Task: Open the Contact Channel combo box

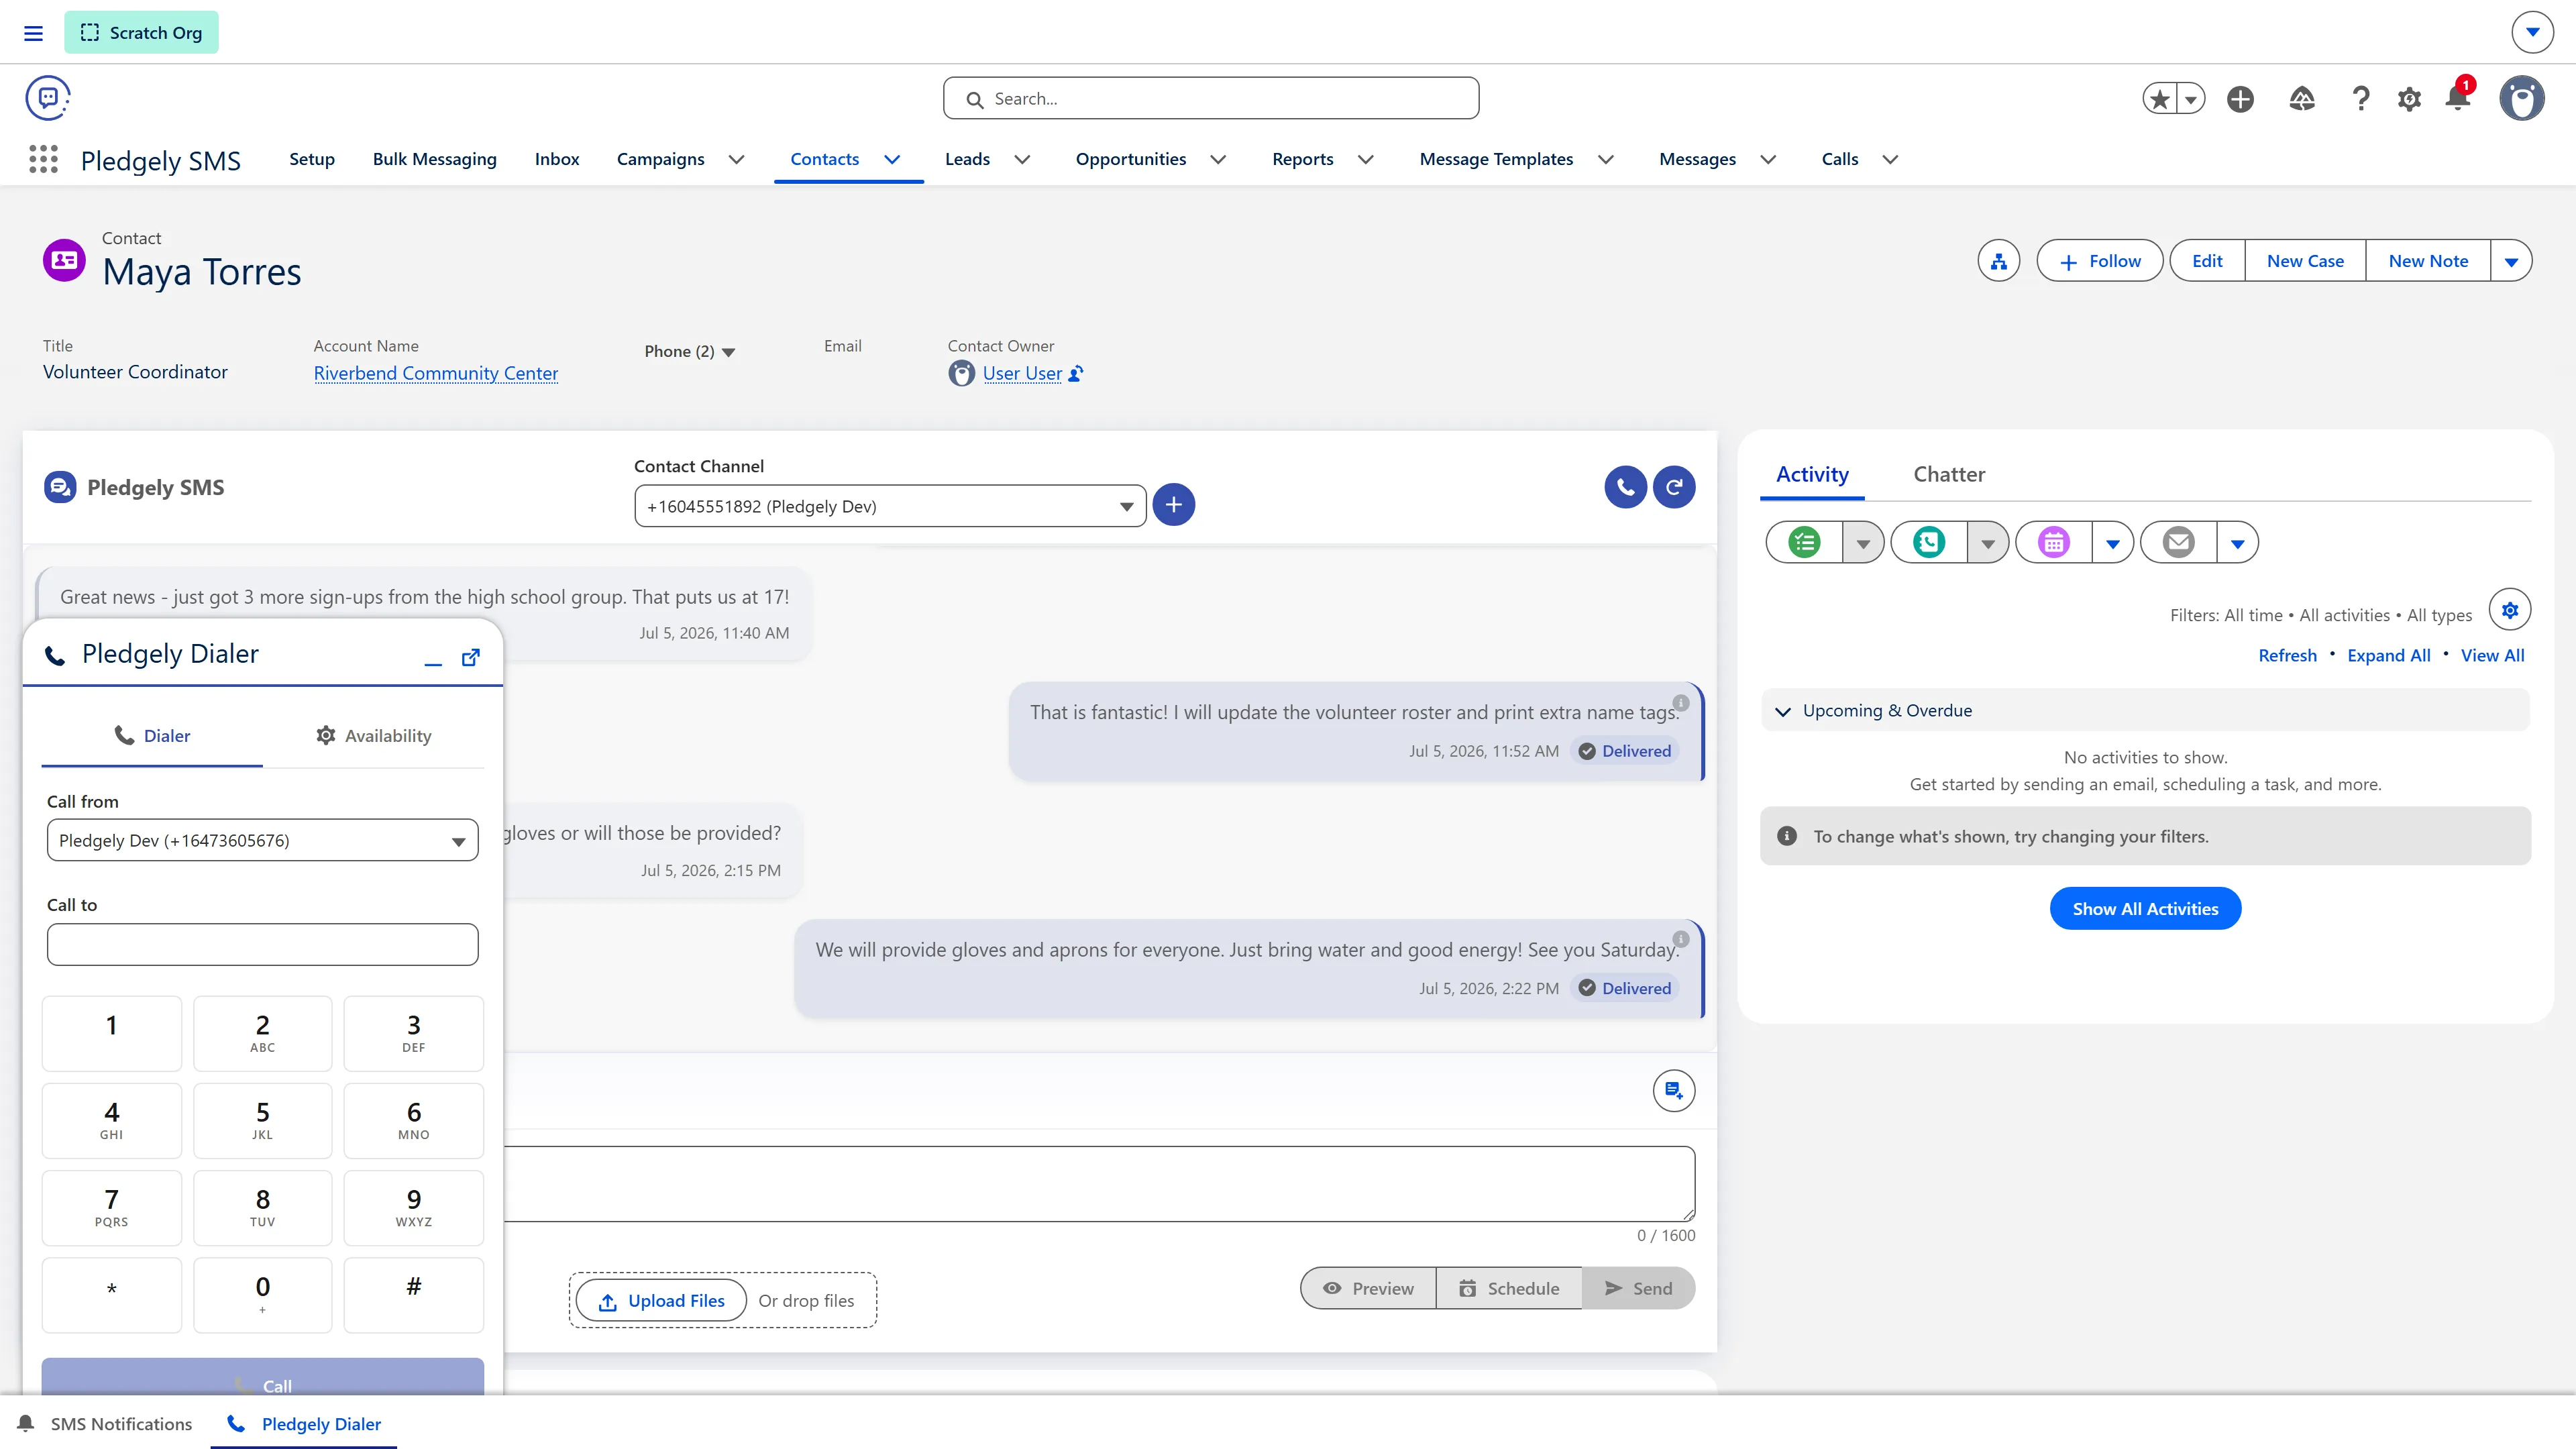Action: point(890,506)
